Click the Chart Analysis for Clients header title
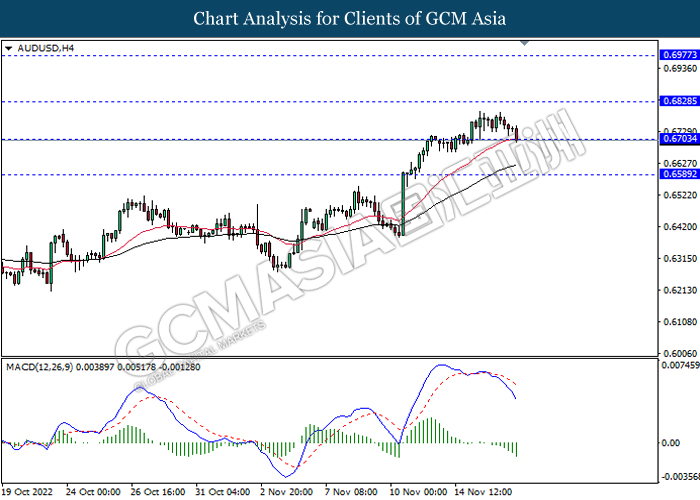This screenshot has width=700, height=500. 350,19
